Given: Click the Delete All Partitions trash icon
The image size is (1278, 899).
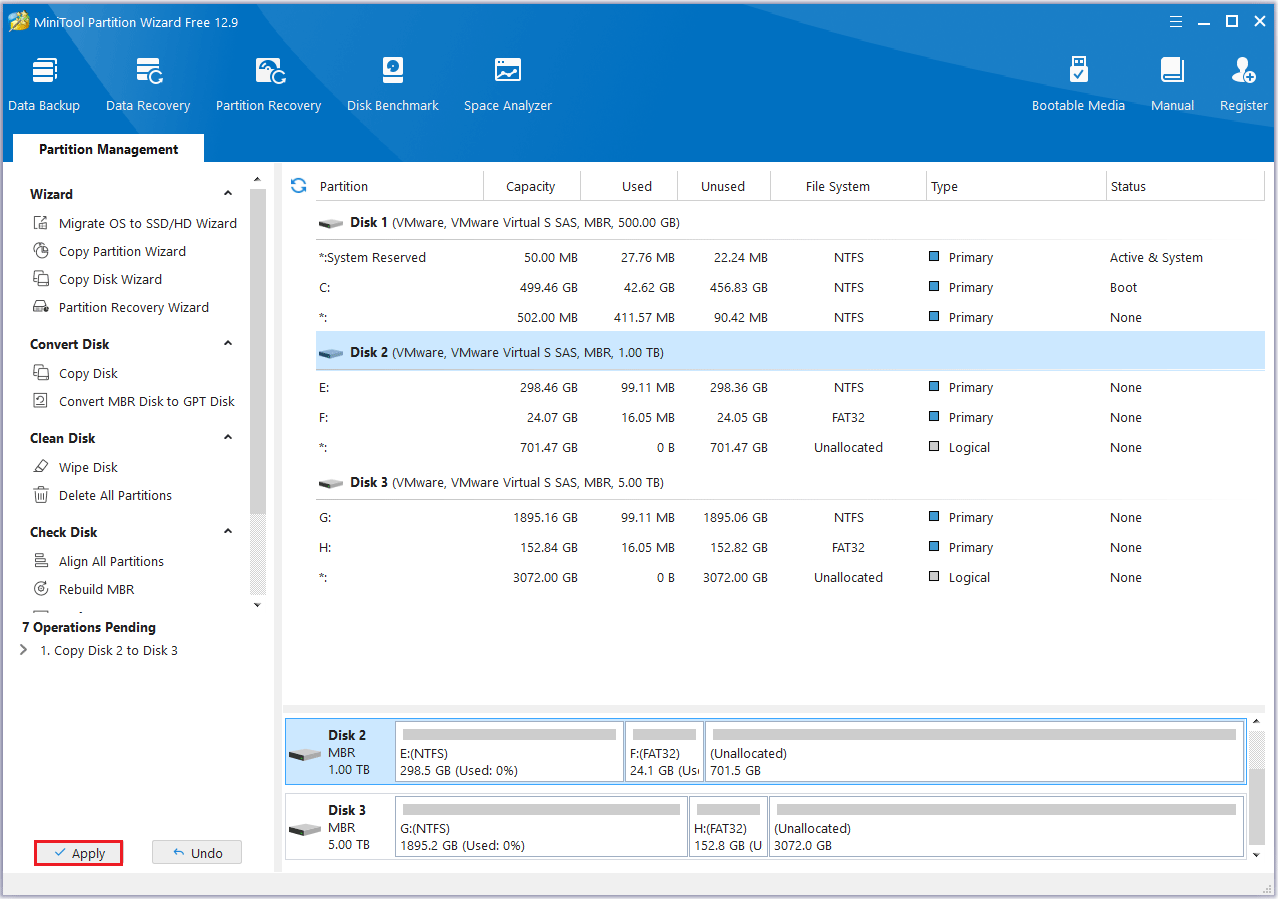Looking at the screenshot, I should tap(41, 495).
